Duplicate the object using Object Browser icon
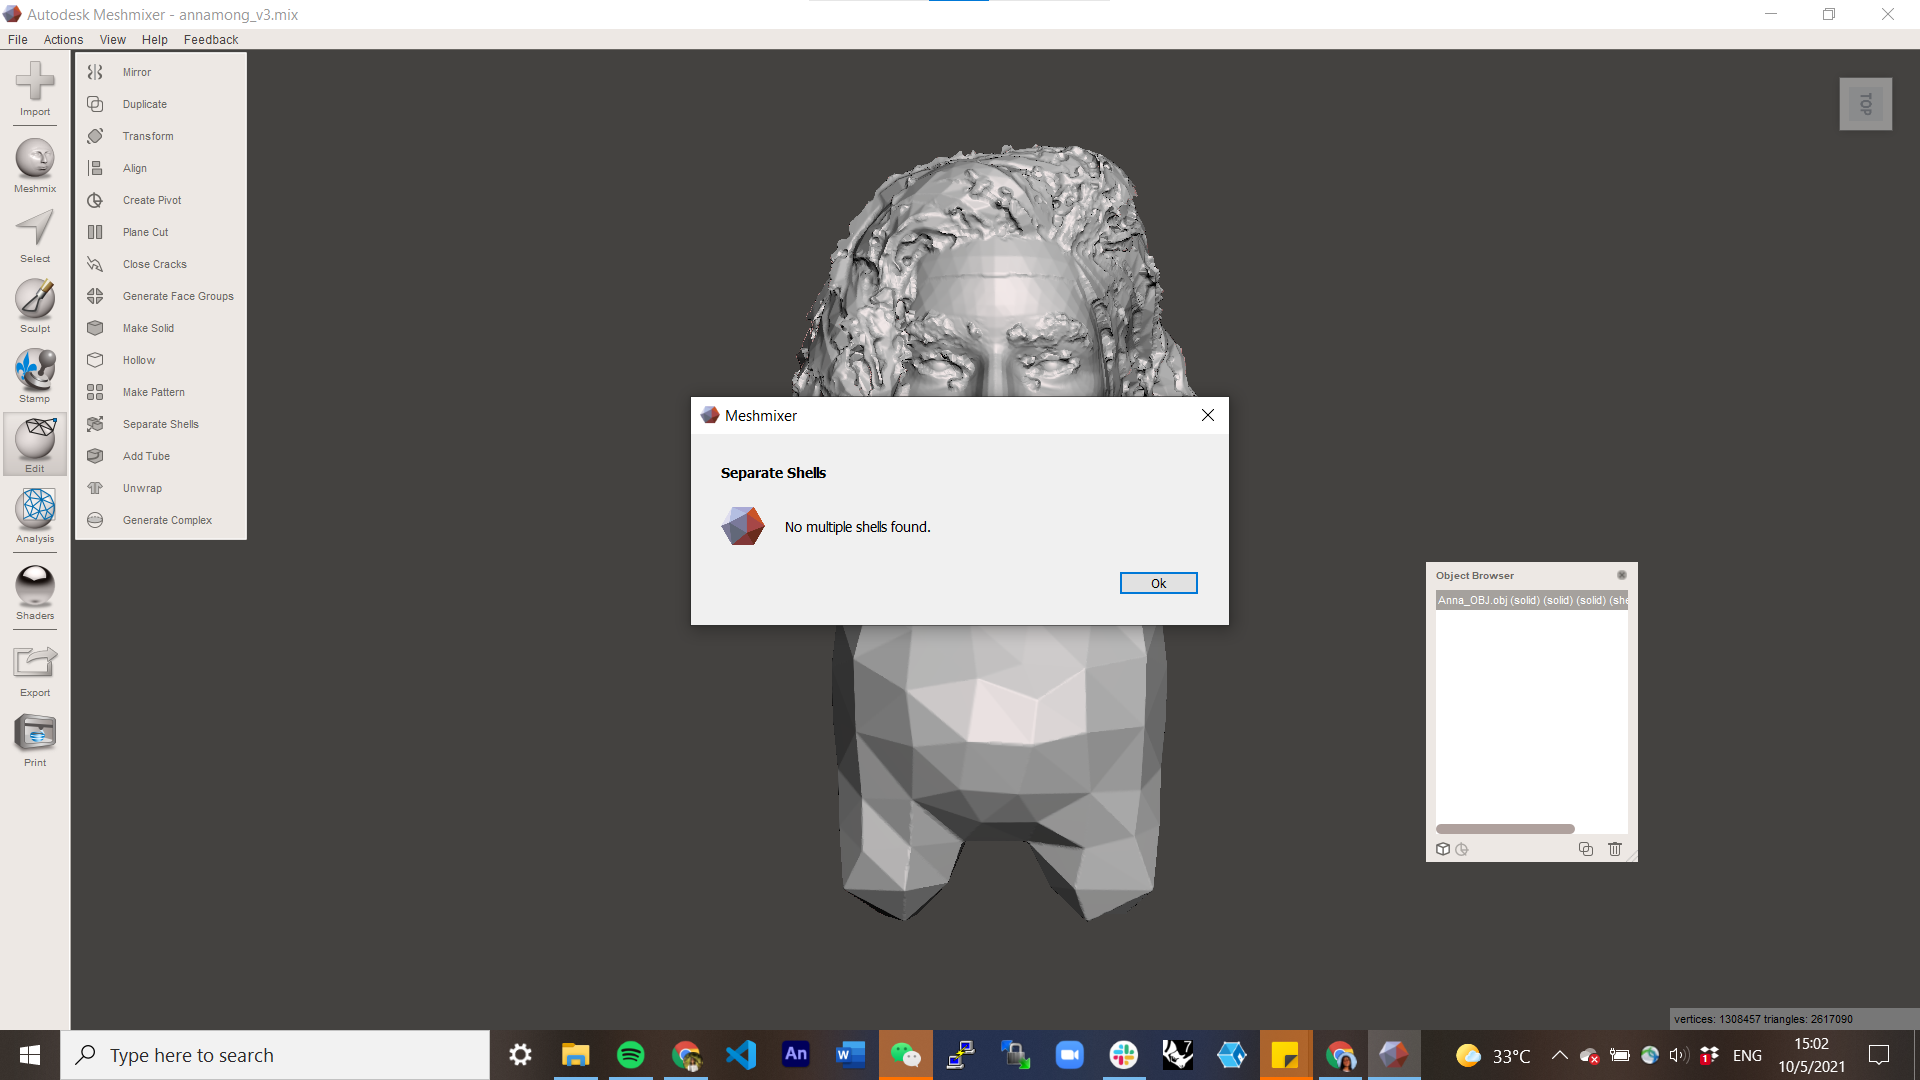 pyautogui.click(x=1586, y=849)
